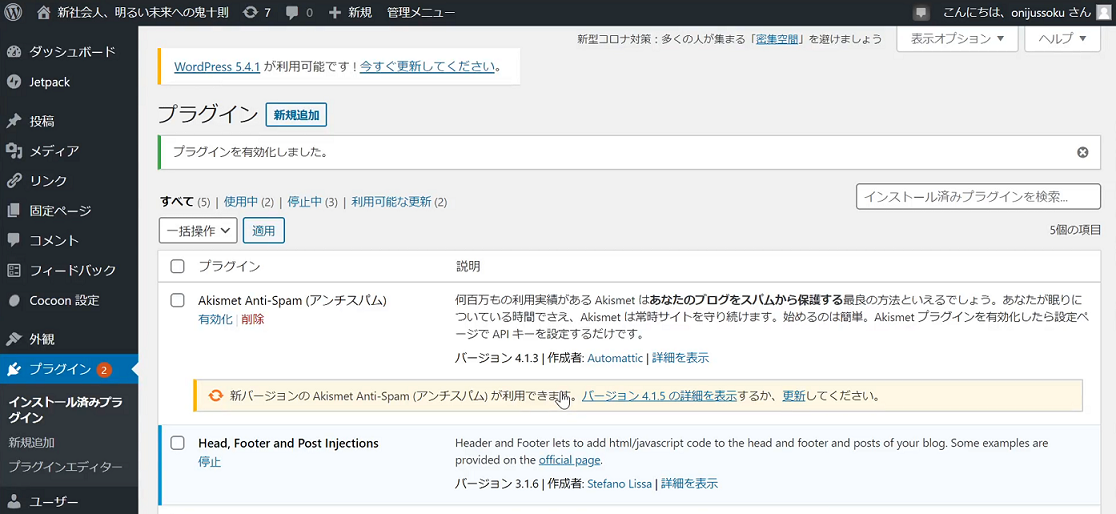Click 更新 link in Akismet update notice
The image size is (1116, 514).
click(x=794, y=396)
